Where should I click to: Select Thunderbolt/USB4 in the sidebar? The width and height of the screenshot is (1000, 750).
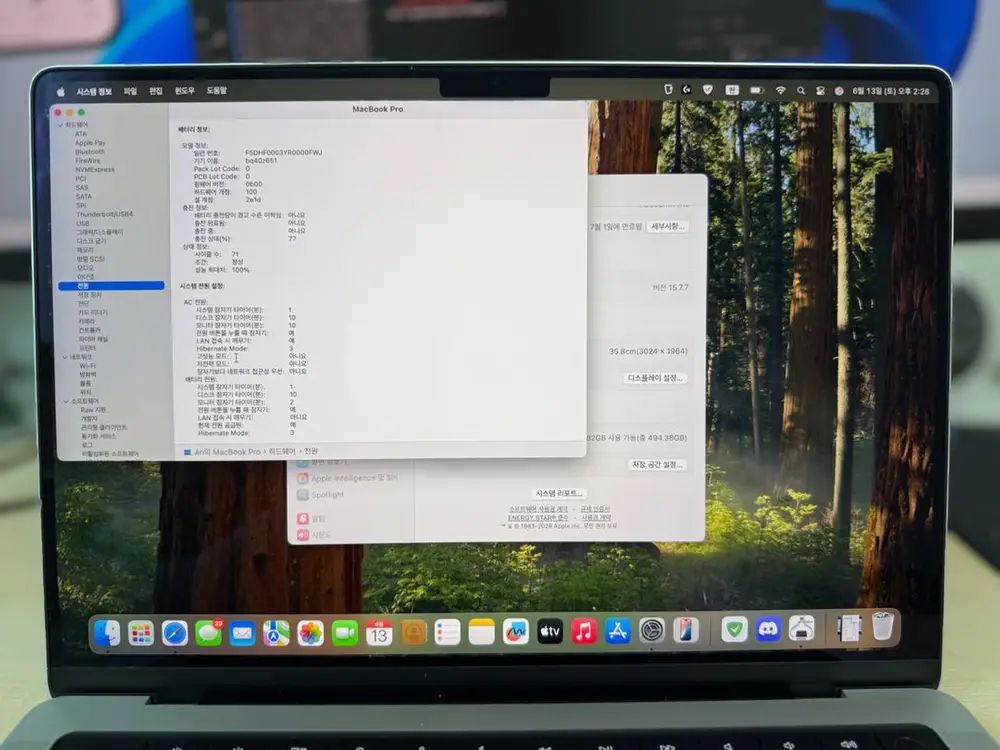[105, 214]
